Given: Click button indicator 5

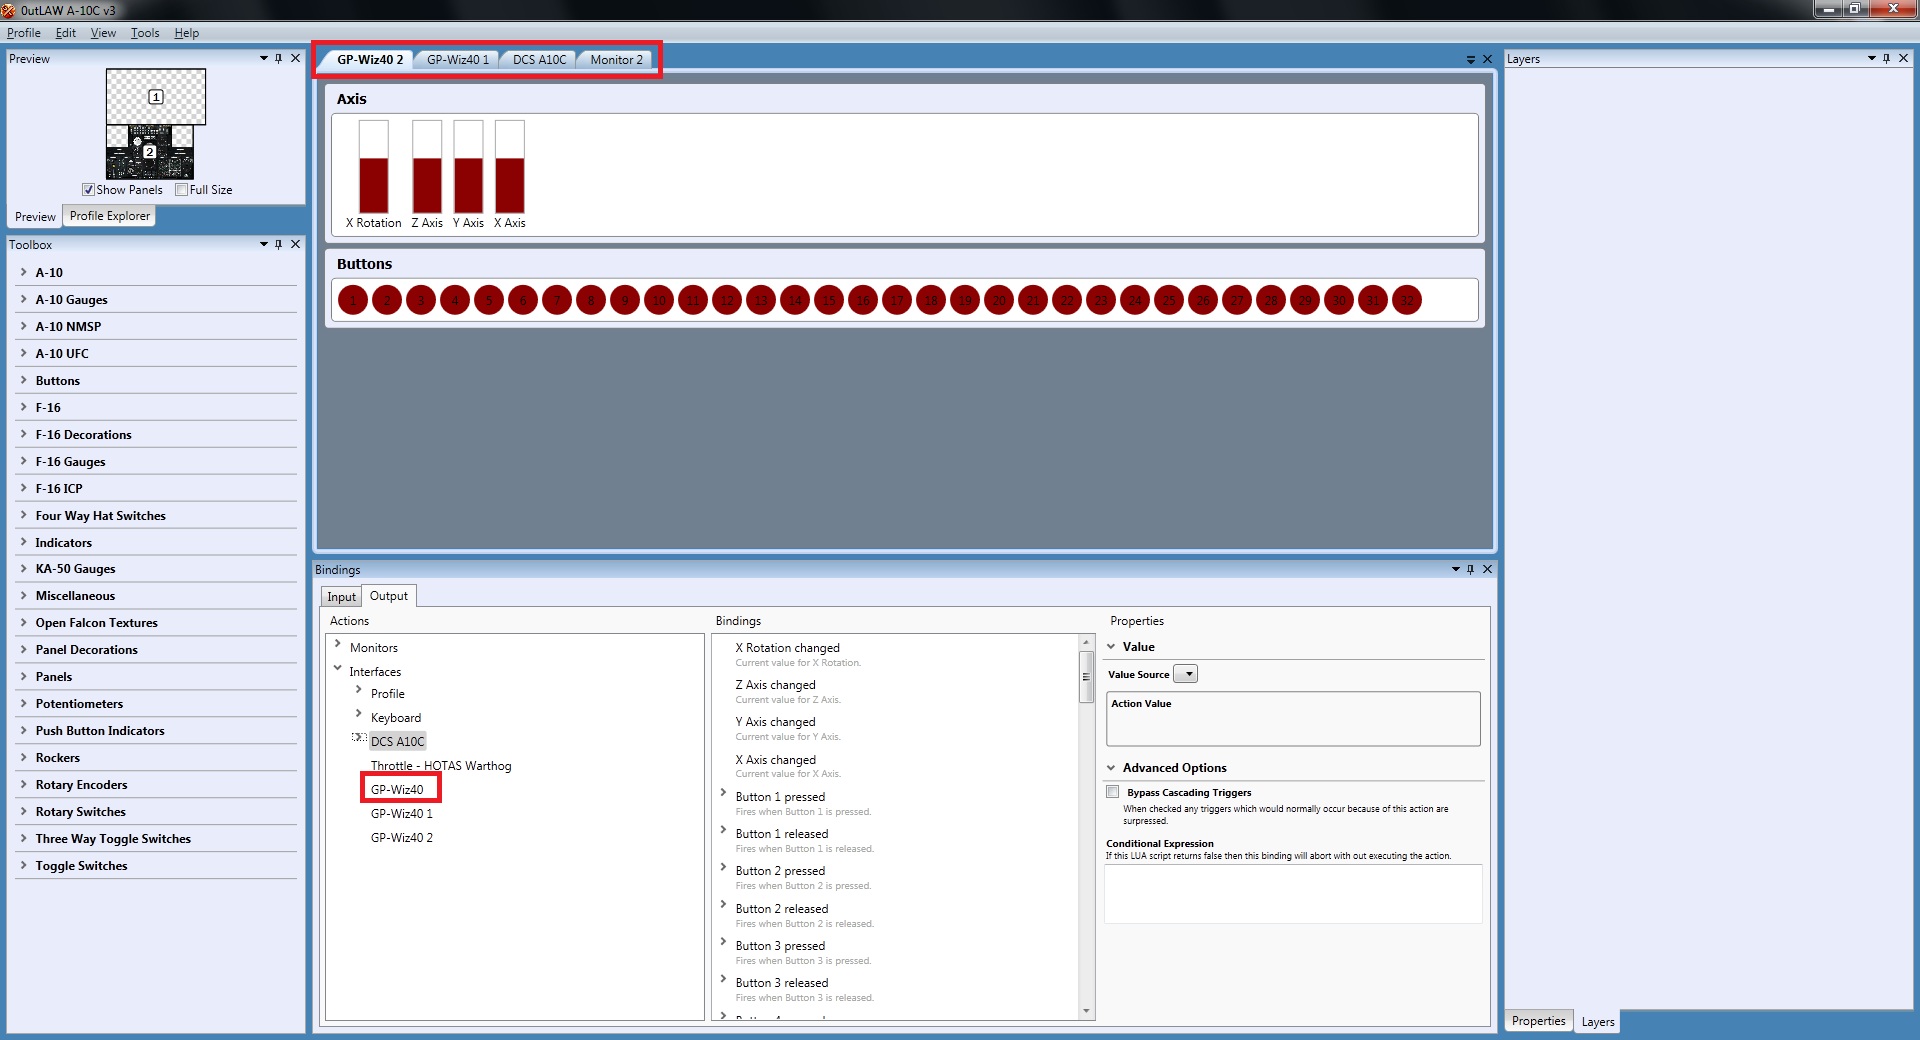Looking at the screenshot, I should tap(489, 300).
